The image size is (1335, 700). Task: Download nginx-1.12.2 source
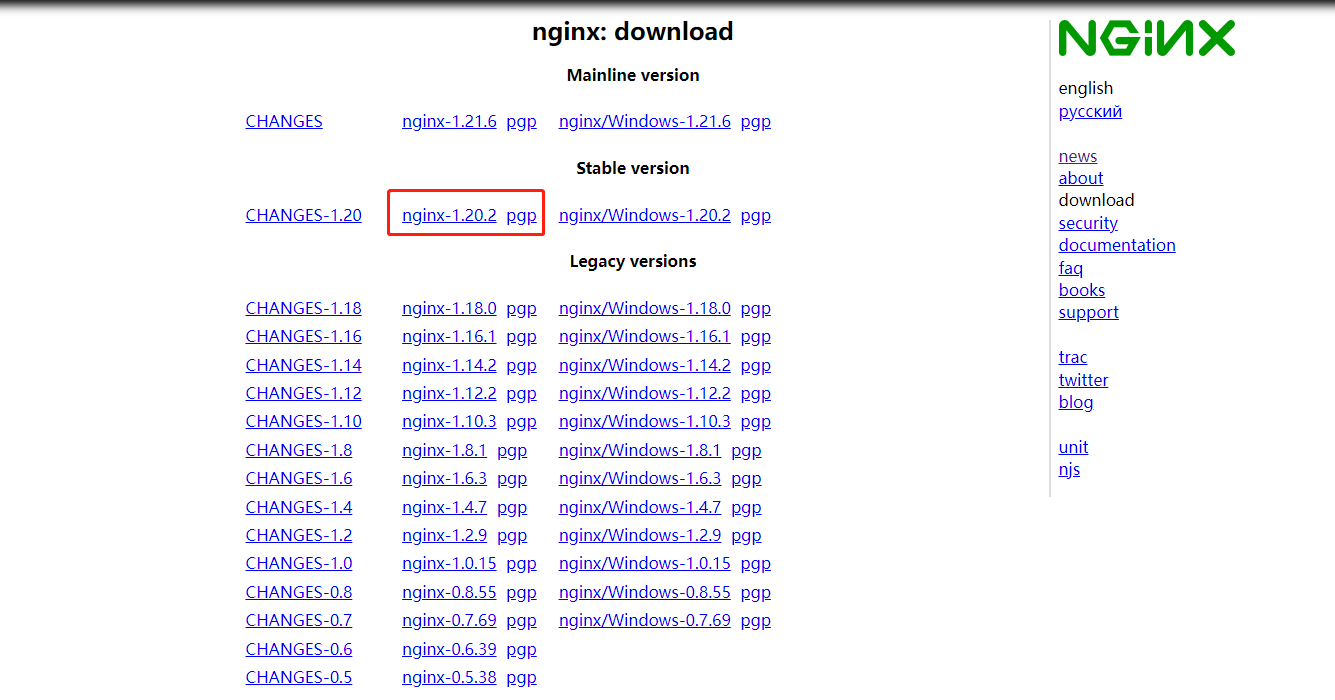pos(449,393)
